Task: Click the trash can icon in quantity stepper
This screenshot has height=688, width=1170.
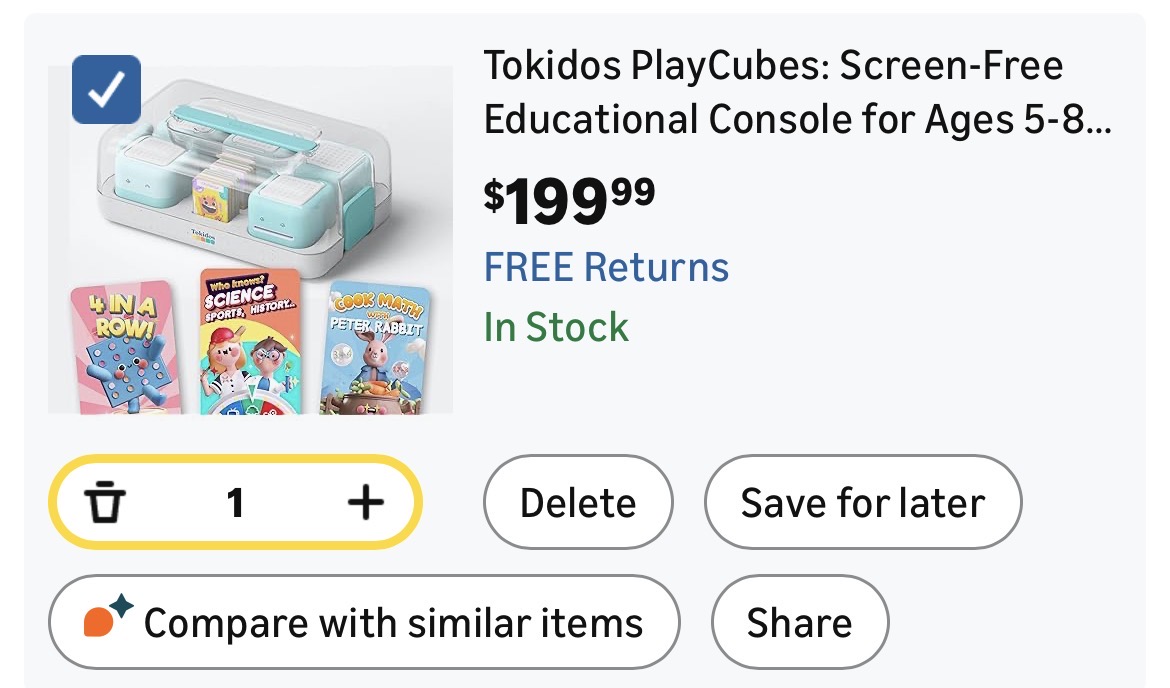Action: (104, 503)
